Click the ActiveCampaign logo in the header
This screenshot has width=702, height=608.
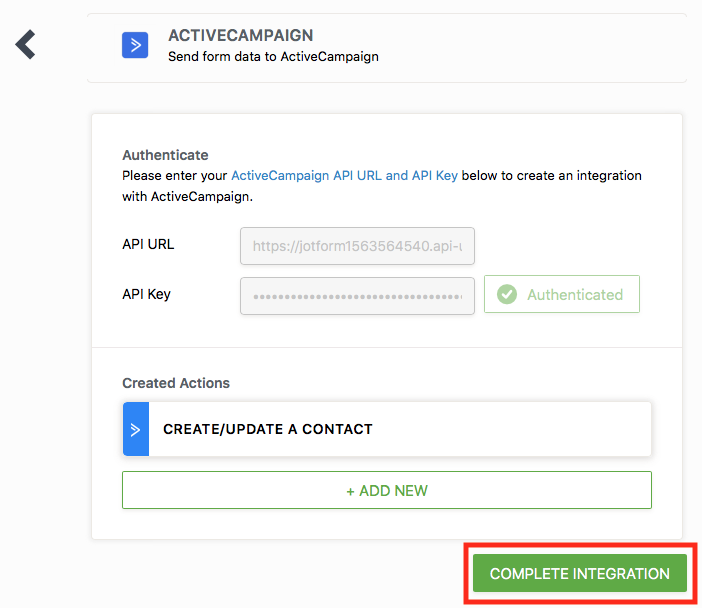point(135,45)
